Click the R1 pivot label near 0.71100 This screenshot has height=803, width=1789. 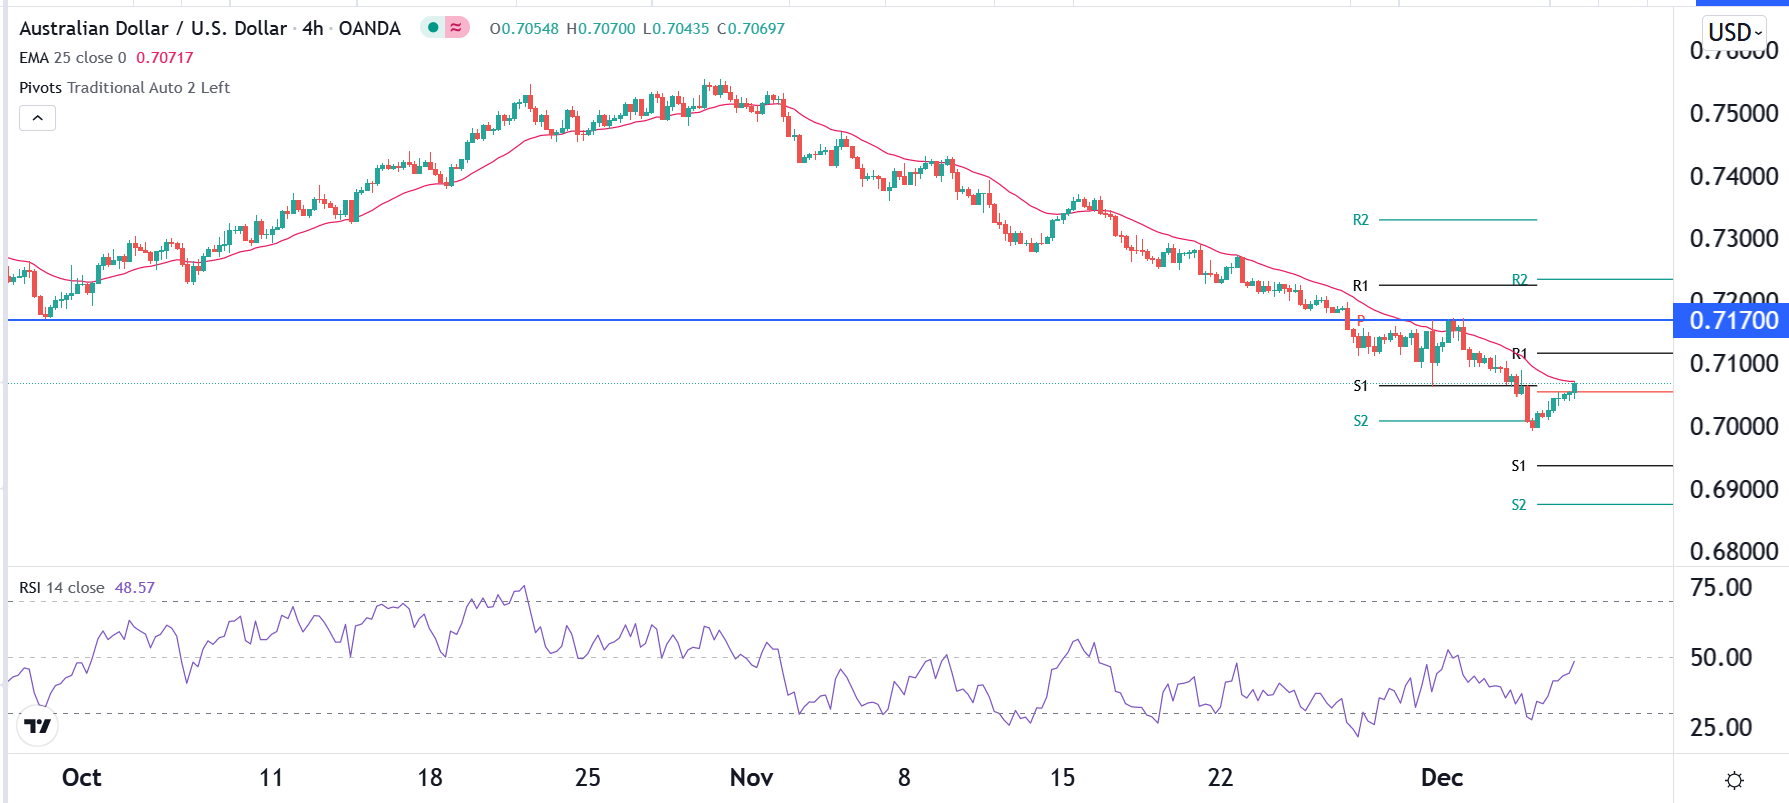click(1520, 354)
